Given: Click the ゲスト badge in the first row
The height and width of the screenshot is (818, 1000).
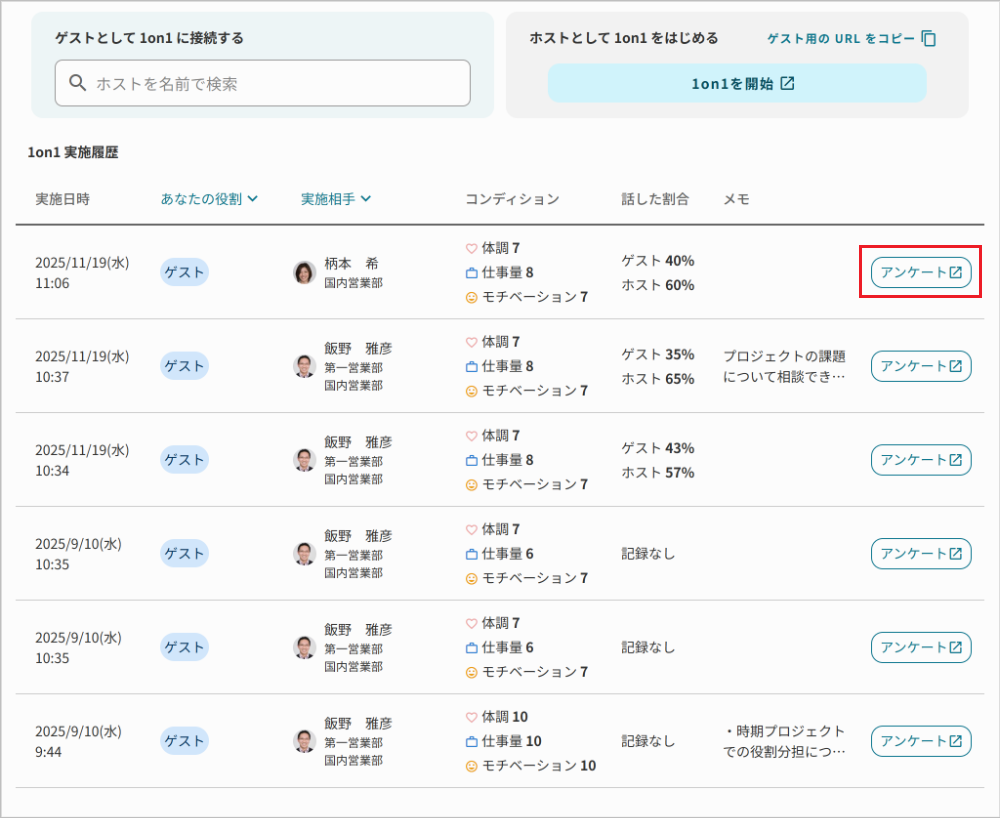Looking at the screenshot, I should coord(184,272).
